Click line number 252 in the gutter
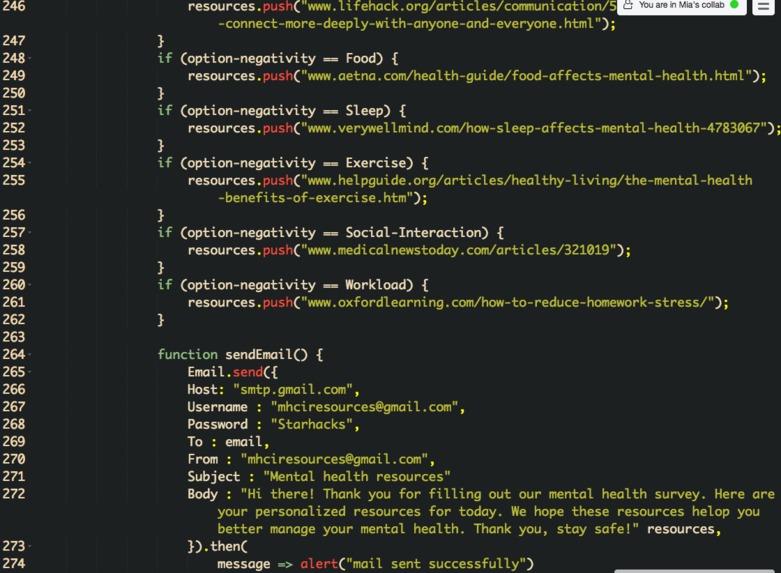Screen dimensions: 781x573 coord(13,128)
